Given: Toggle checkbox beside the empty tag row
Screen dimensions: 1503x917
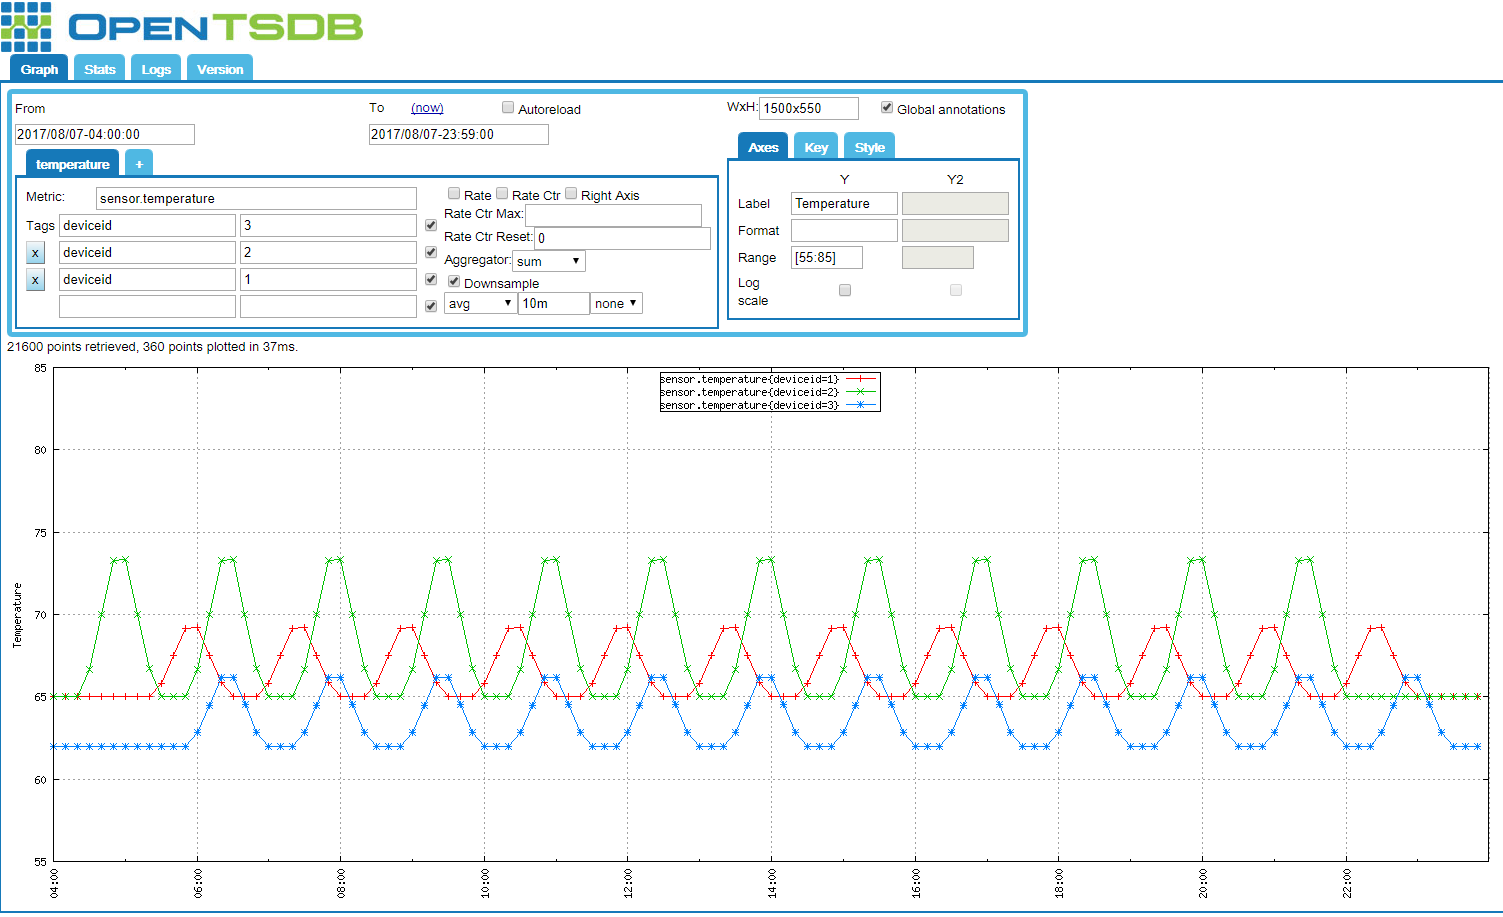Looking at the screenshot, I should pyautogui.click(x=431, y=307).
